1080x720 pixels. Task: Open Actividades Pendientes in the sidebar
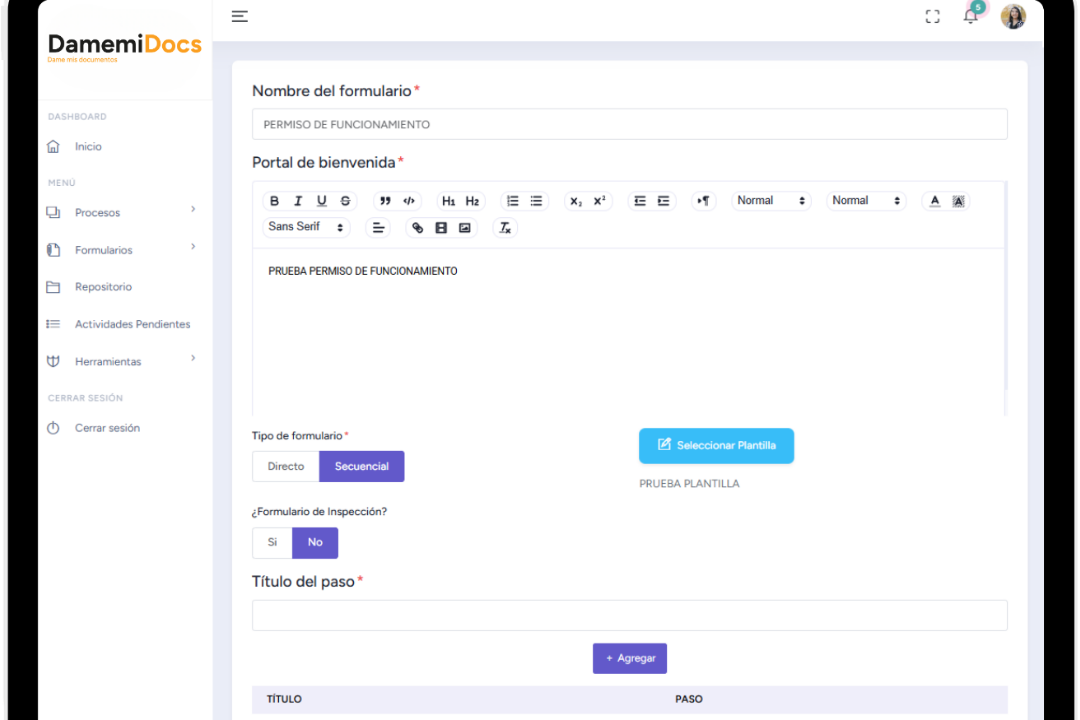pos(132,324)
